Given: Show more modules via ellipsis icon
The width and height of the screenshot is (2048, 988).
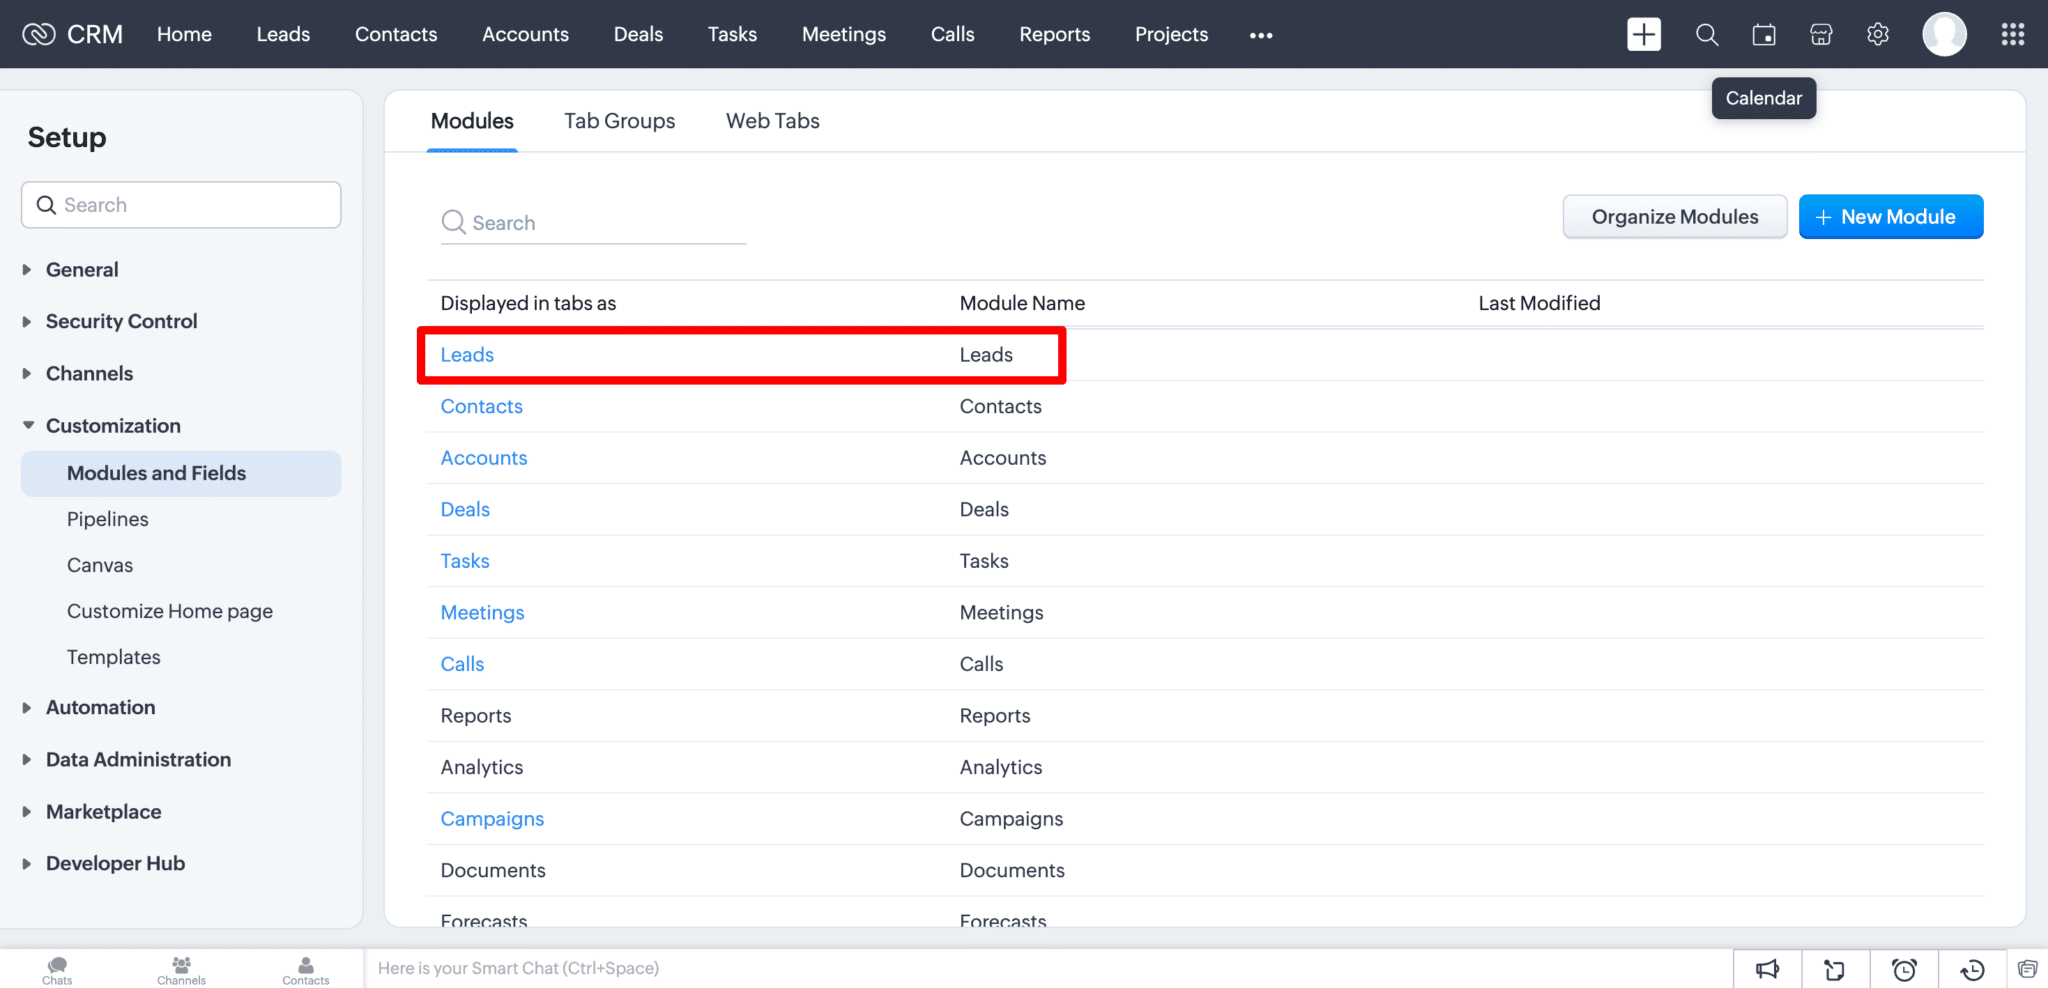Looking at the screenshot, I should point(1261,35).
